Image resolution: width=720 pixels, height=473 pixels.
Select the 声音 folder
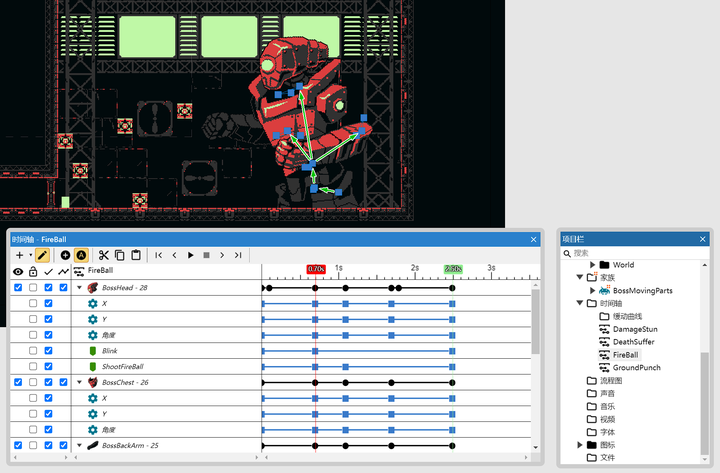click(607, 393)
